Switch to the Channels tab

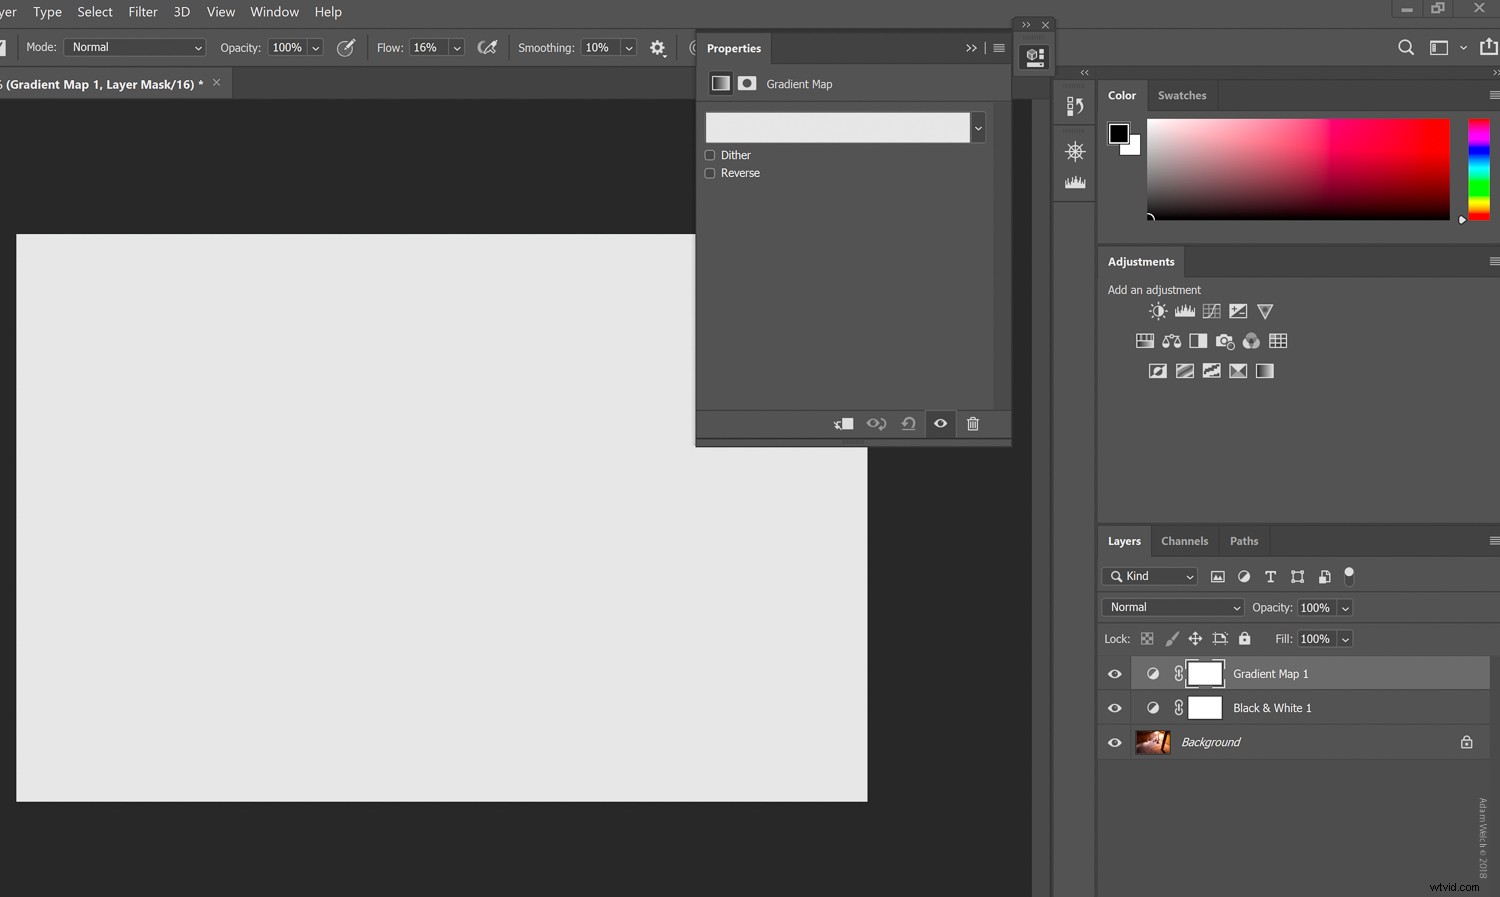point(1184,541)
